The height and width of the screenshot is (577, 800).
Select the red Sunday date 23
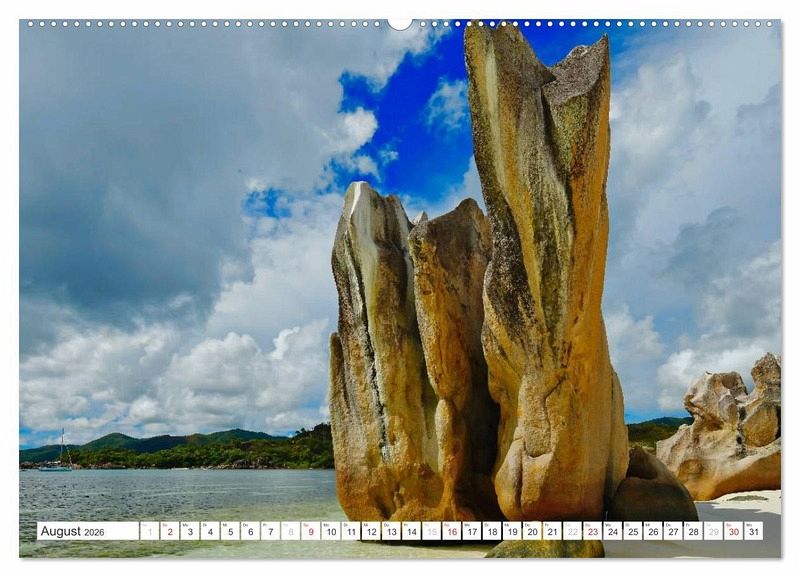[593, 531]
